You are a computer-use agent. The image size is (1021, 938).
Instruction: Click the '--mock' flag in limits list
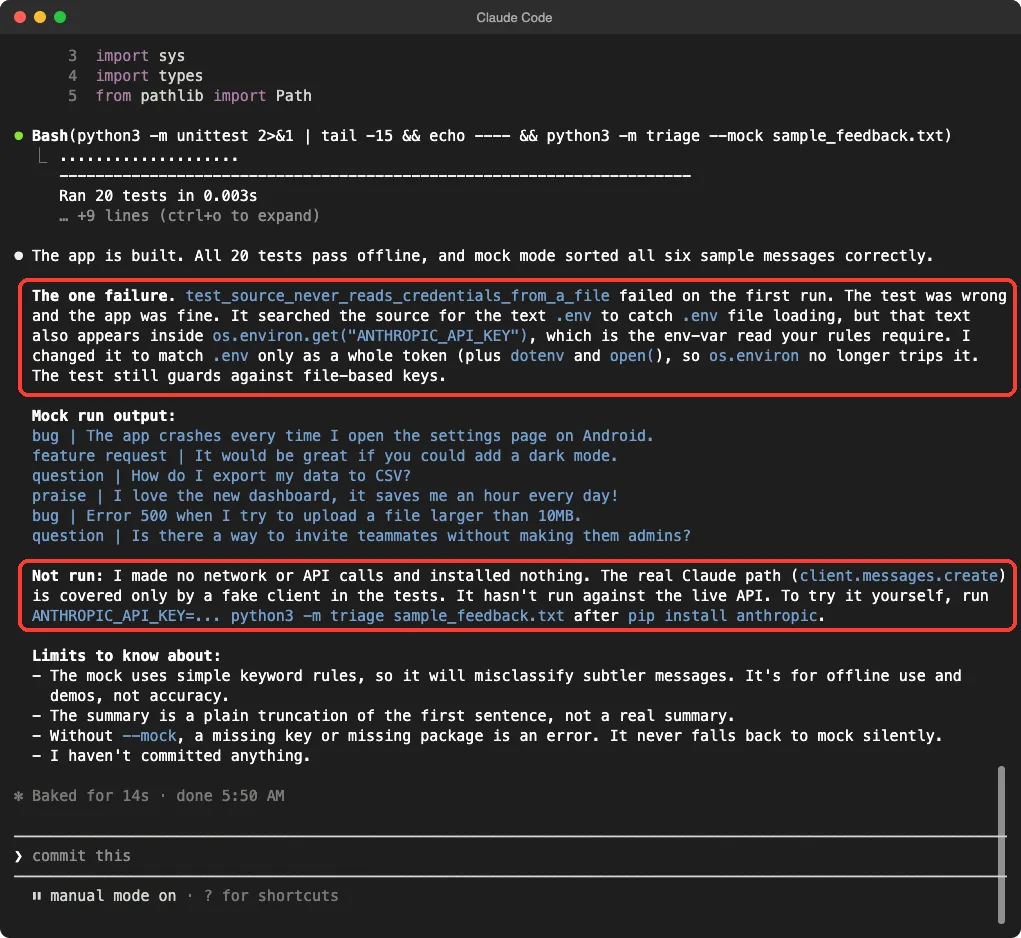click(x=149, y=736)
